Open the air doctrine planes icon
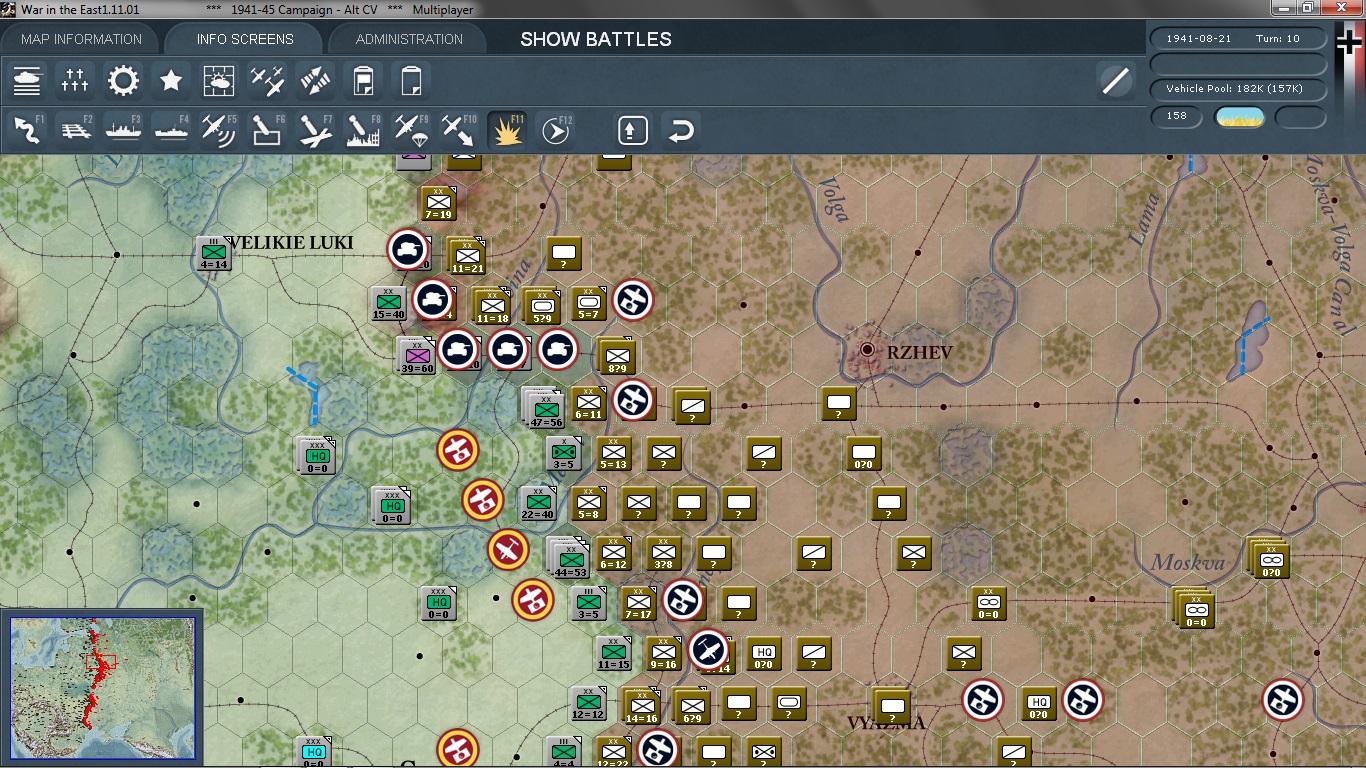The height and width of the screenshot is (768, 1366). coord(267,80)
